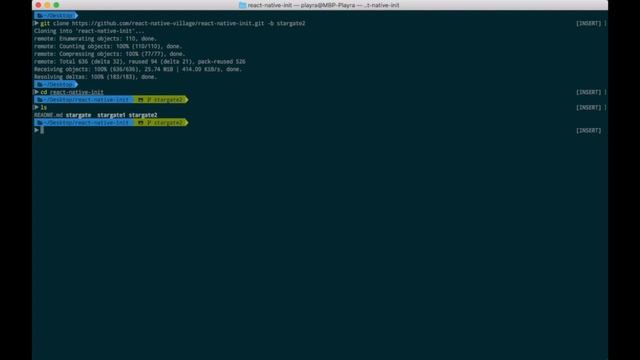Click [INSERT] indicator on the cd command line
Image resolution: width=640 pixels, height=360 pixels.
[589, 92]
